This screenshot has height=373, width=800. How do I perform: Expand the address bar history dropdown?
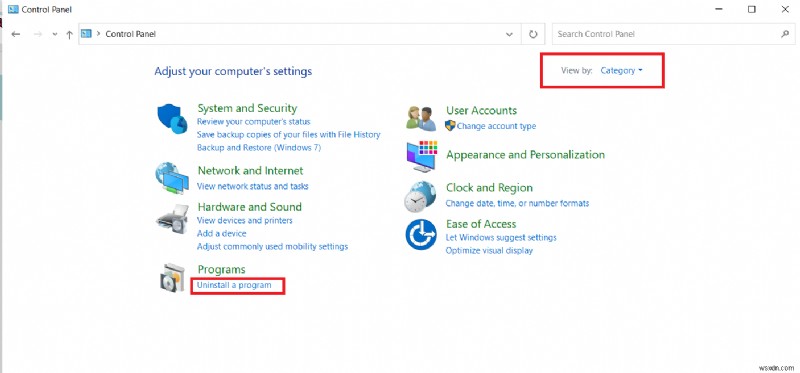point(509,34)
